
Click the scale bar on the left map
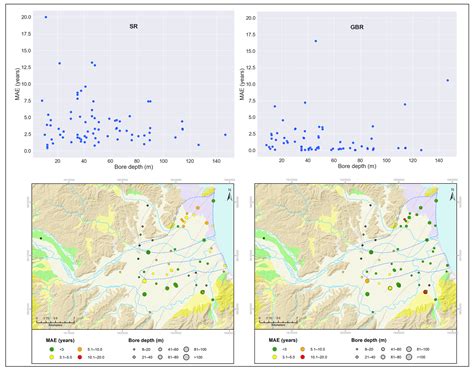(55, 321)
